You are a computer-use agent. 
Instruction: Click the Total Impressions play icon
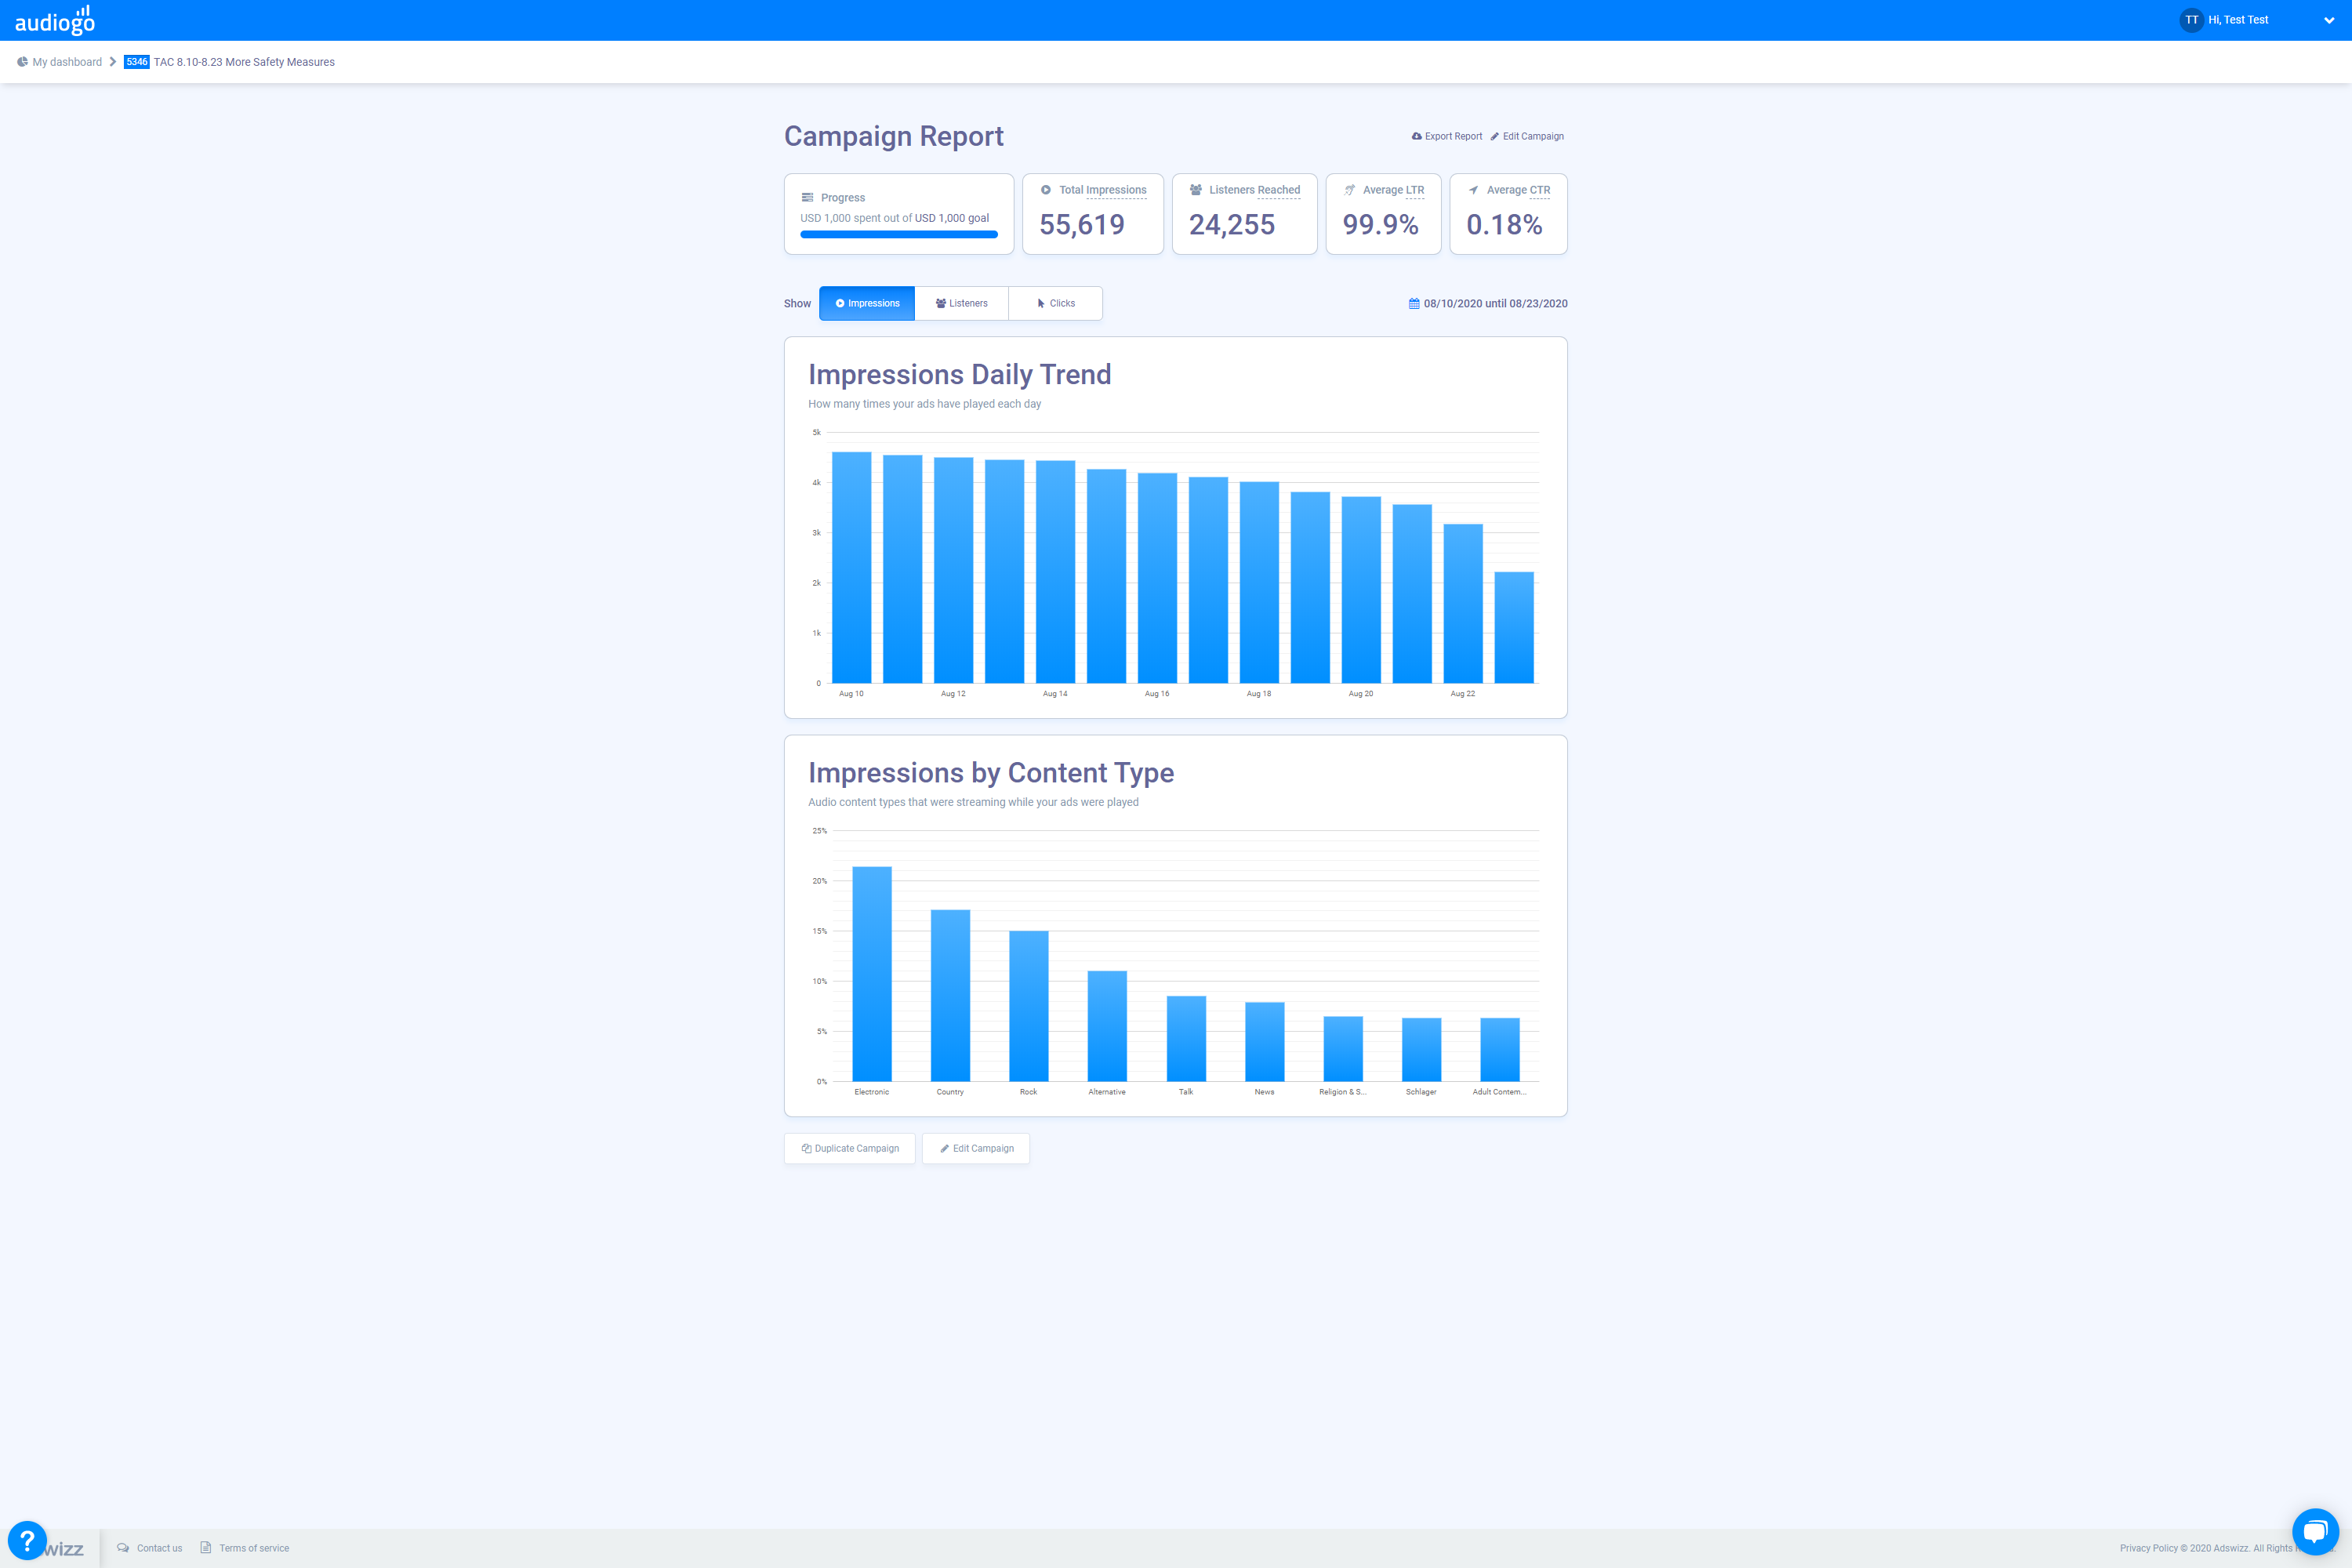1045,190
